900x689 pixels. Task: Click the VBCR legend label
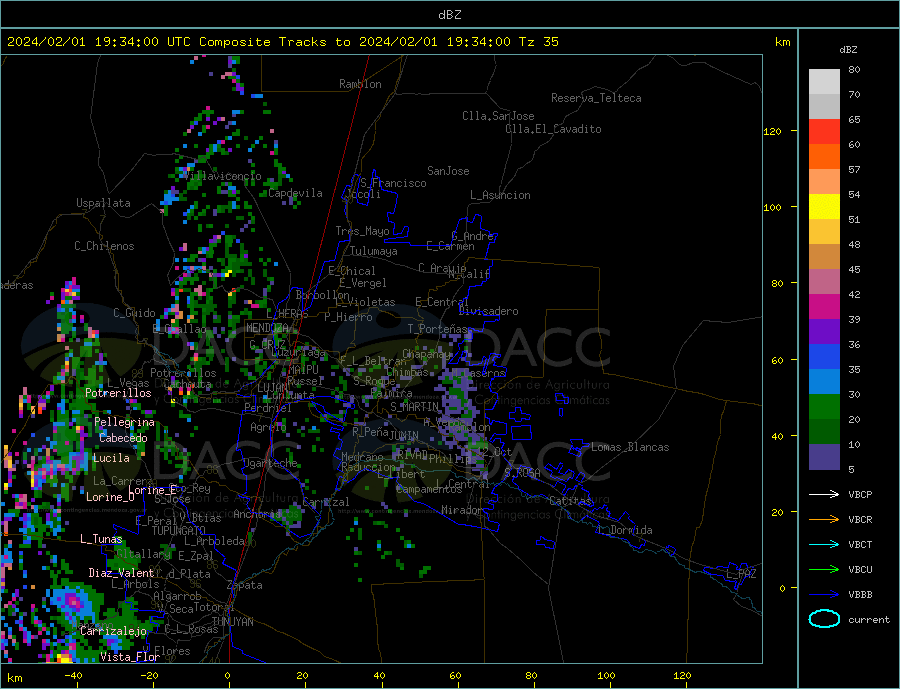pyautogui.click(x=860, y=520)
